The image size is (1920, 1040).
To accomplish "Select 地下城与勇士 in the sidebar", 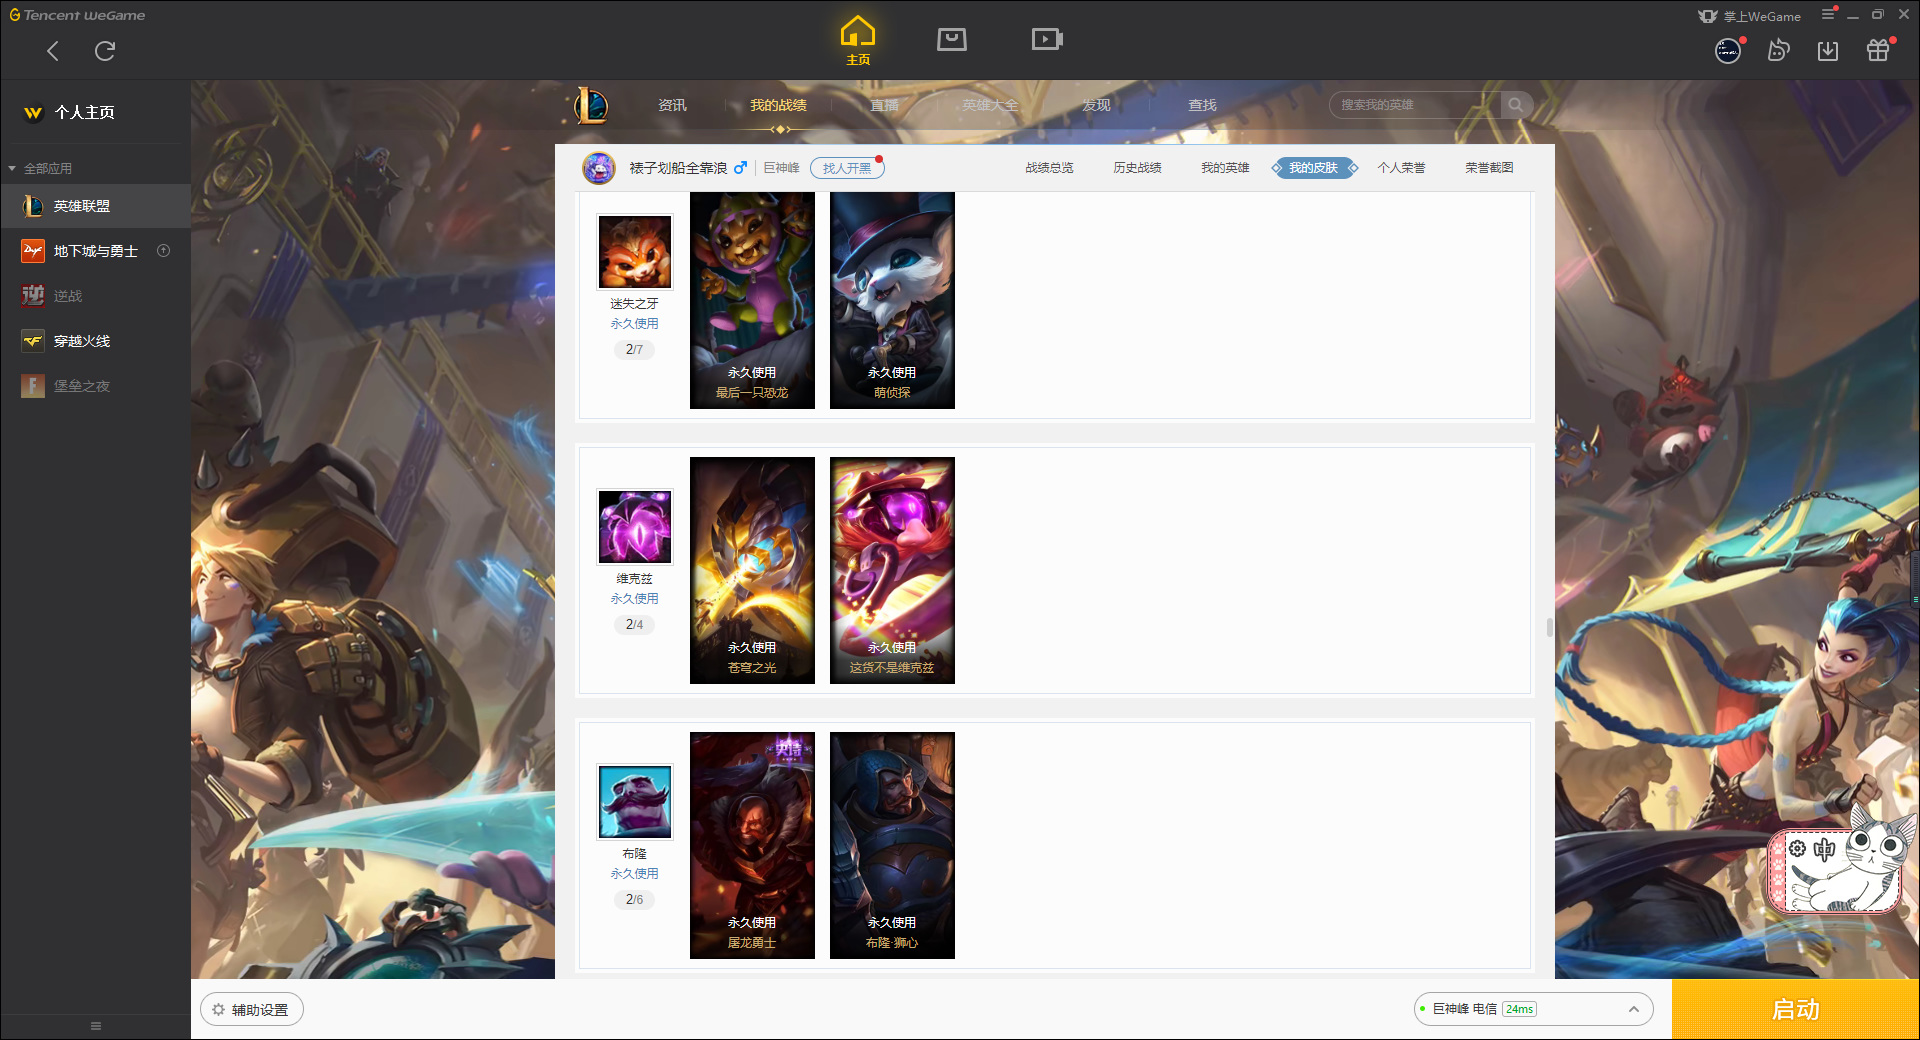I will pos(95,251).
